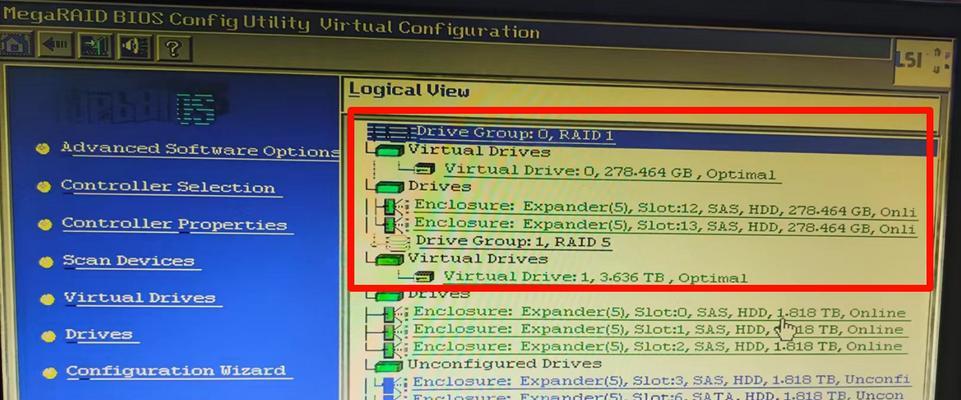Click the Exit toolbar icon
The height and width of the screenshot is (400, 961).
[95, 46]
